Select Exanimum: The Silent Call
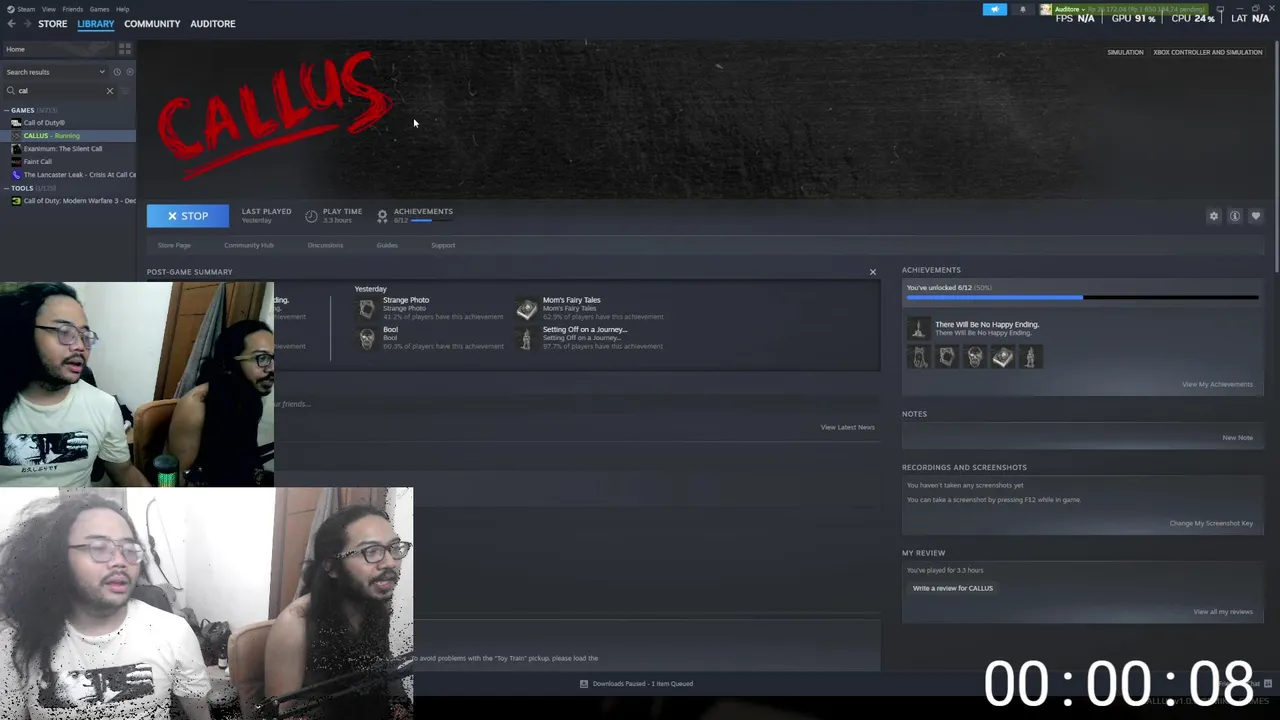 point(63,149)
